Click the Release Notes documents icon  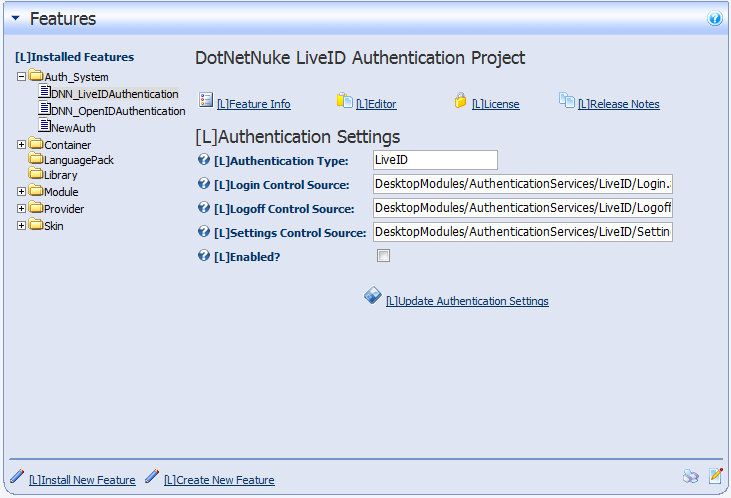tap(567, 100)
